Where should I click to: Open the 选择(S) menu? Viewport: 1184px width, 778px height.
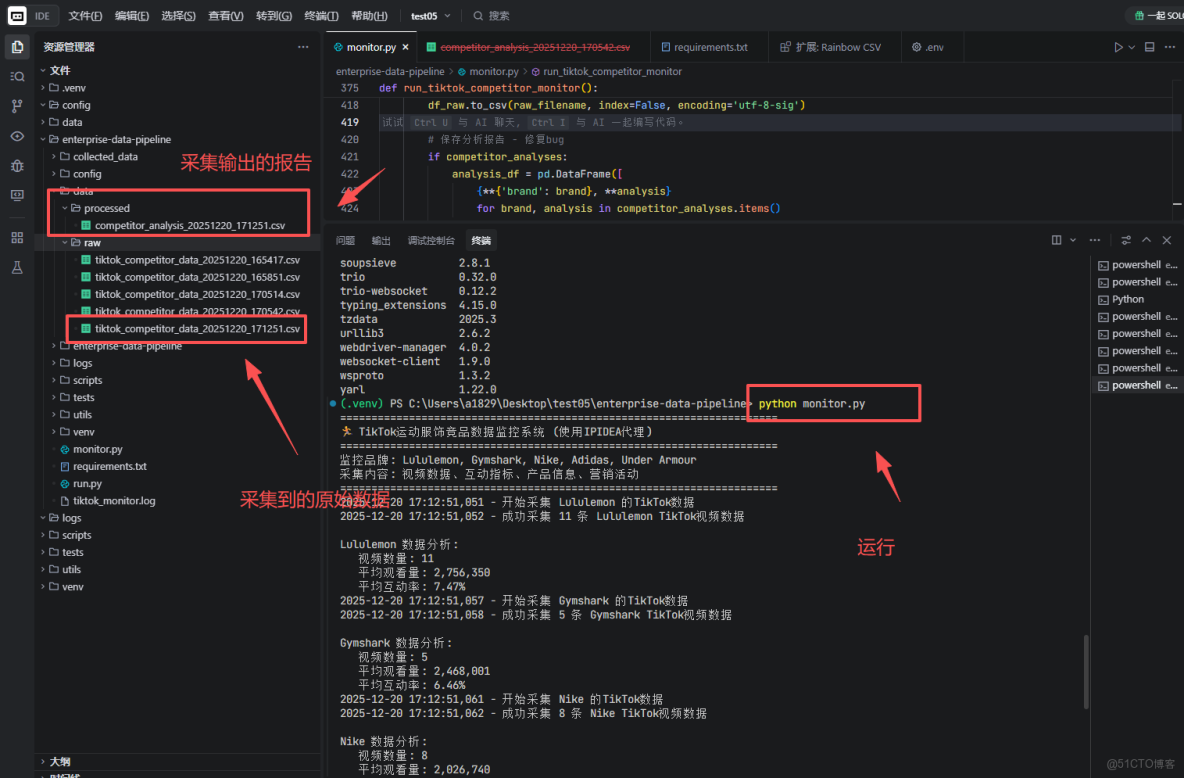(178, 15)
